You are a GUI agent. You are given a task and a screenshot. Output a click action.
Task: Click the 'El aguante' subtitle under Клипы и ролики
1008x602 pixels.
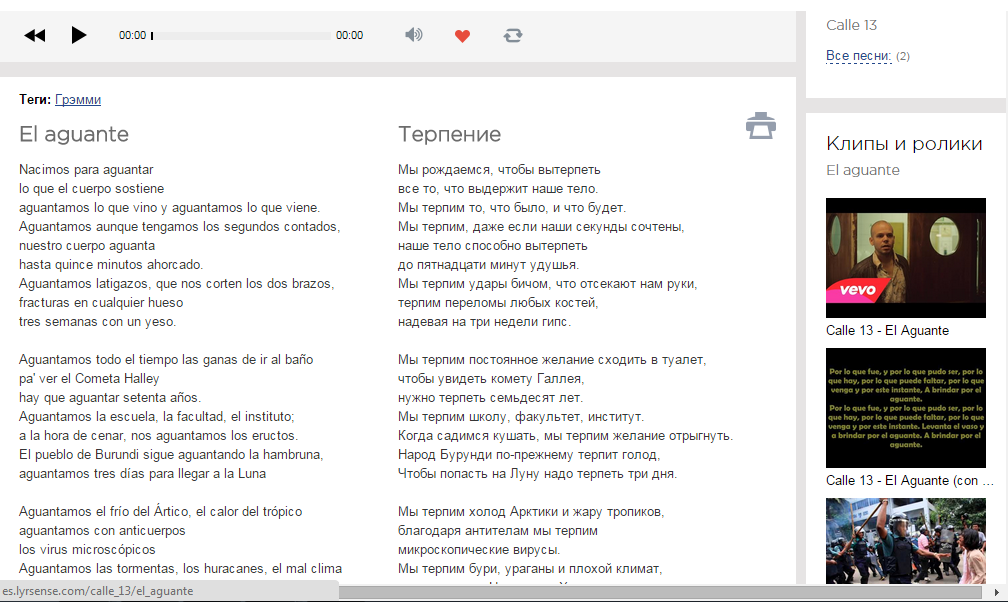863,170
